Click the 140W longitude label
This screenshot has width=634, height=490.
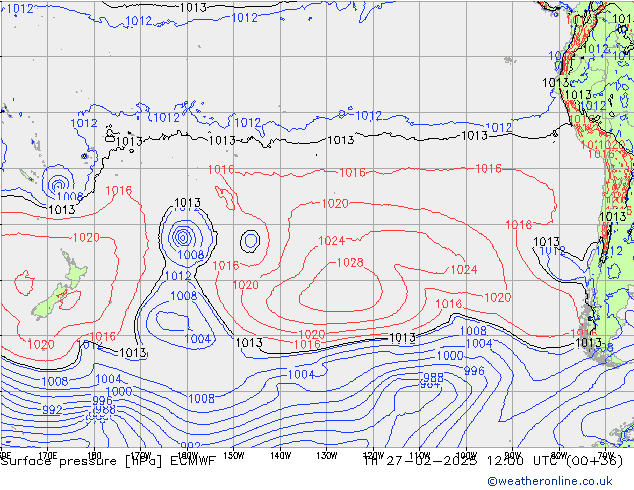(x=280, y=456)
